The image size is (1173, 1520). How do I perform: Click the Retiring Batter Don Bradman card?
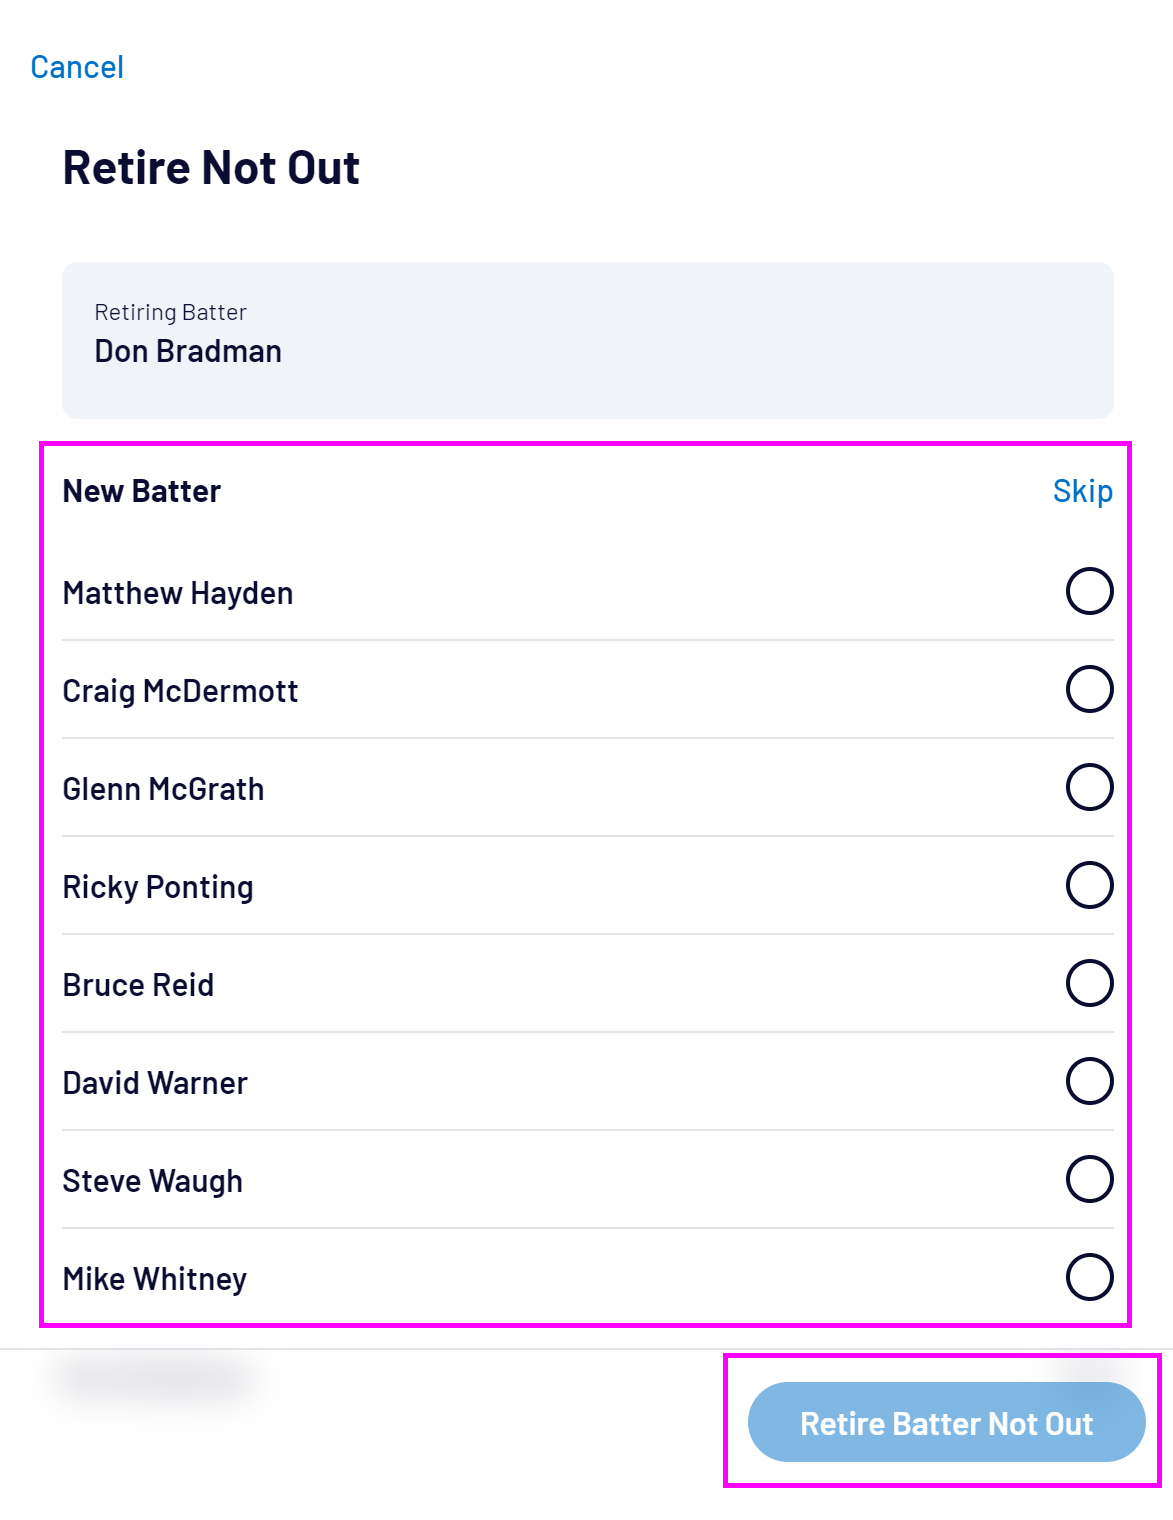coord(587,340)
